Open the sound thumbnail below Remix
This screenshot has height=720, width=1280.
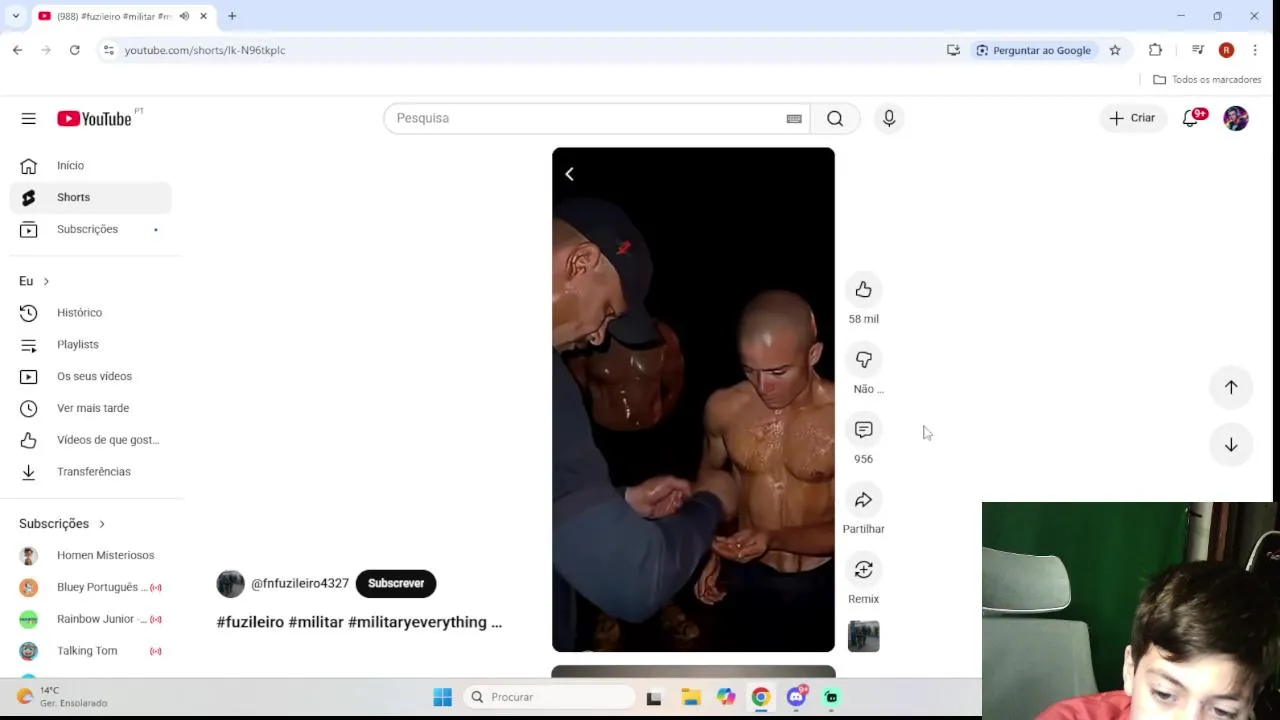click(x=863, y=636)
